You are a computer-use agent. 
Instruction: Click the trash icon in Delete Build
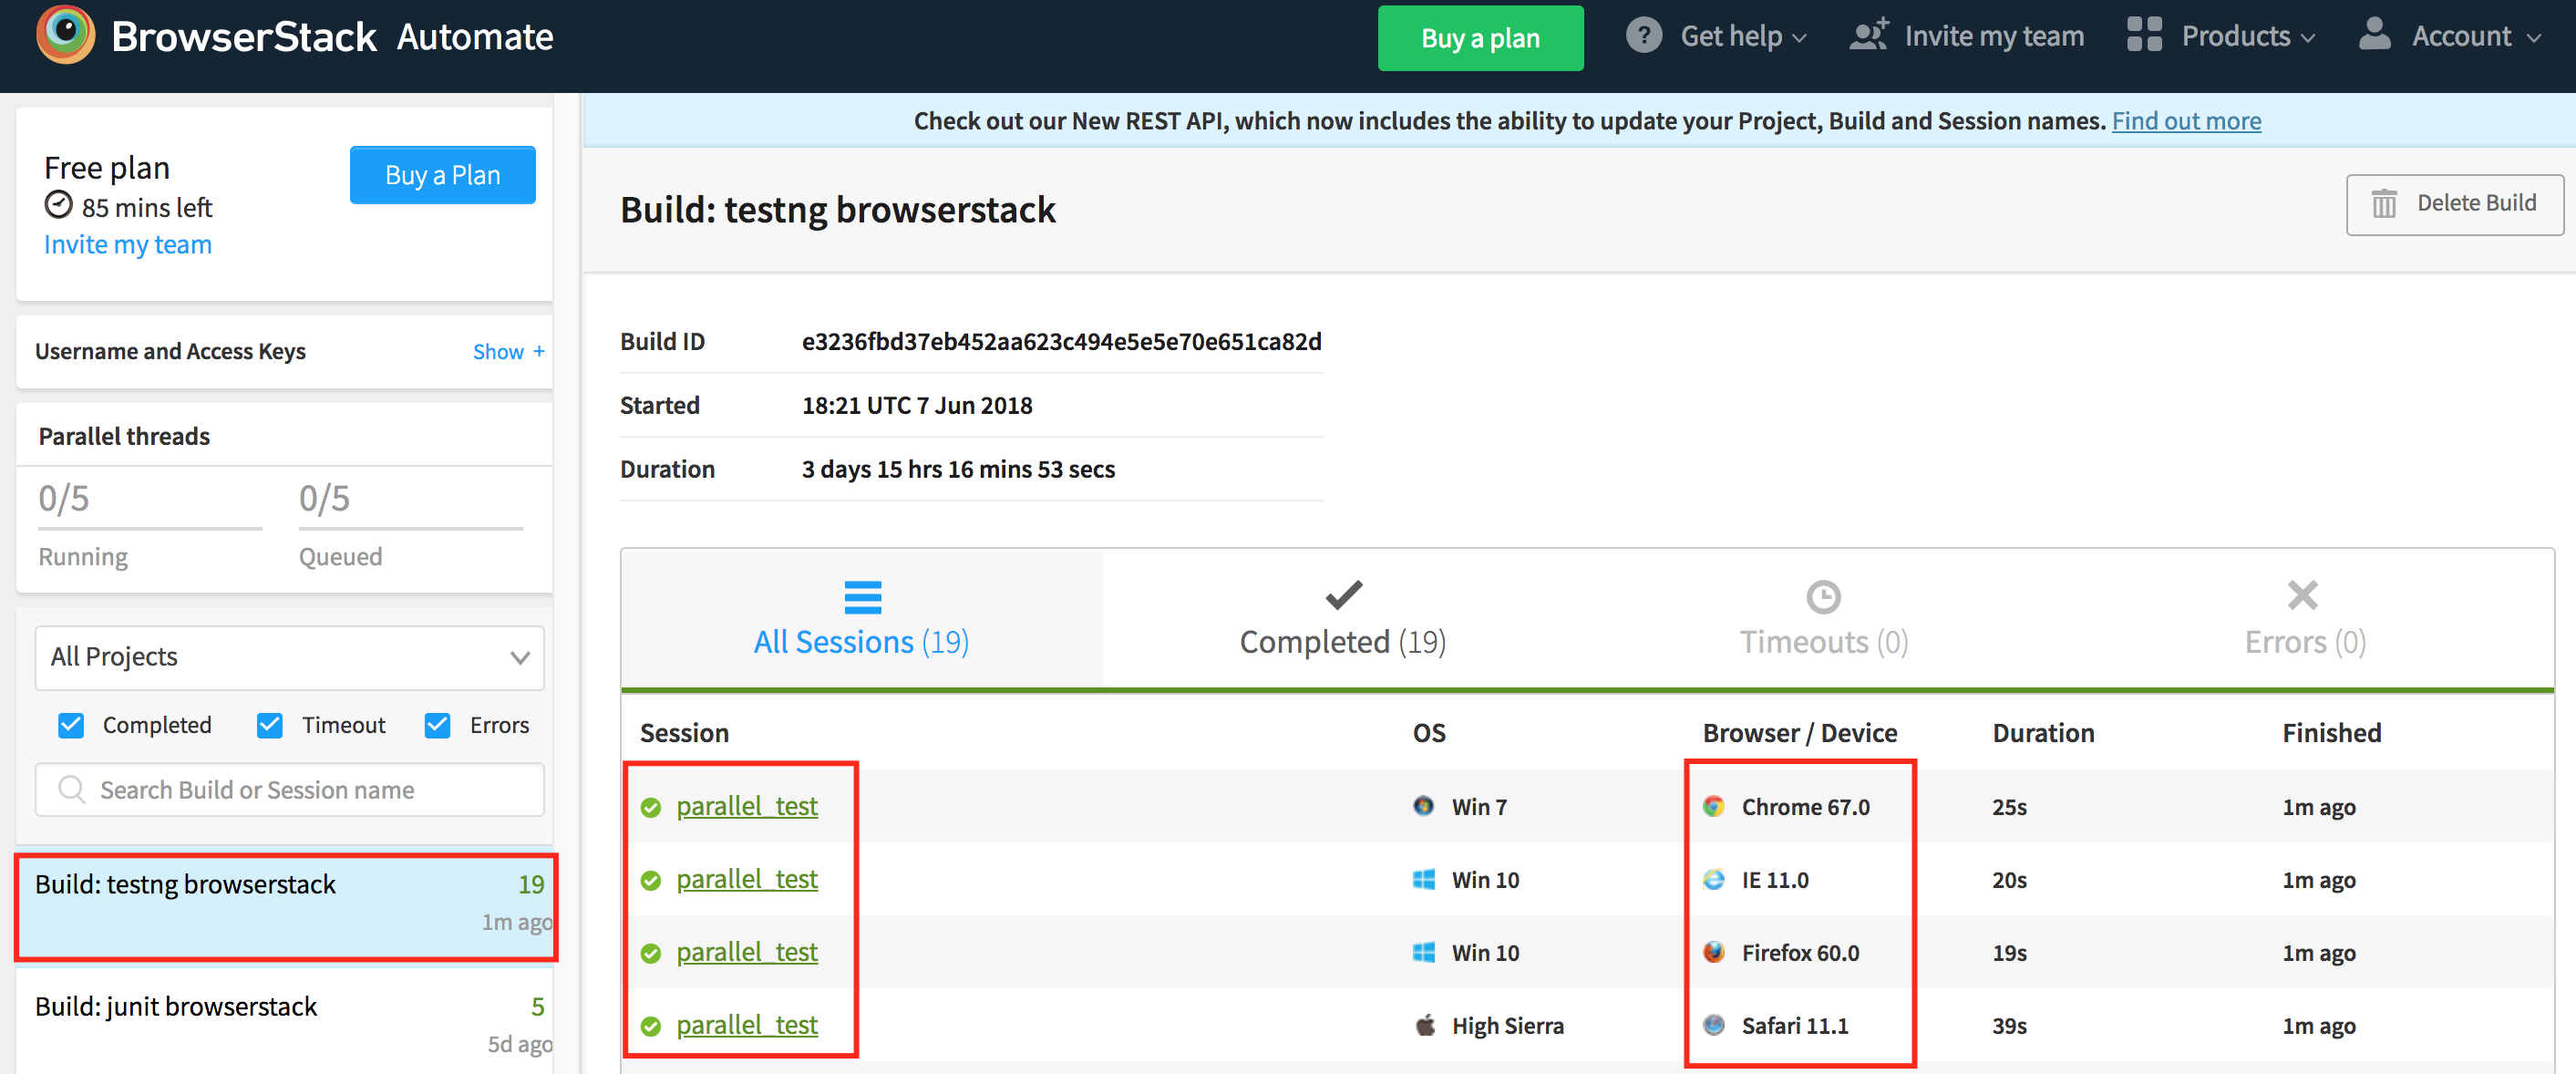(x=2384, y=204)
